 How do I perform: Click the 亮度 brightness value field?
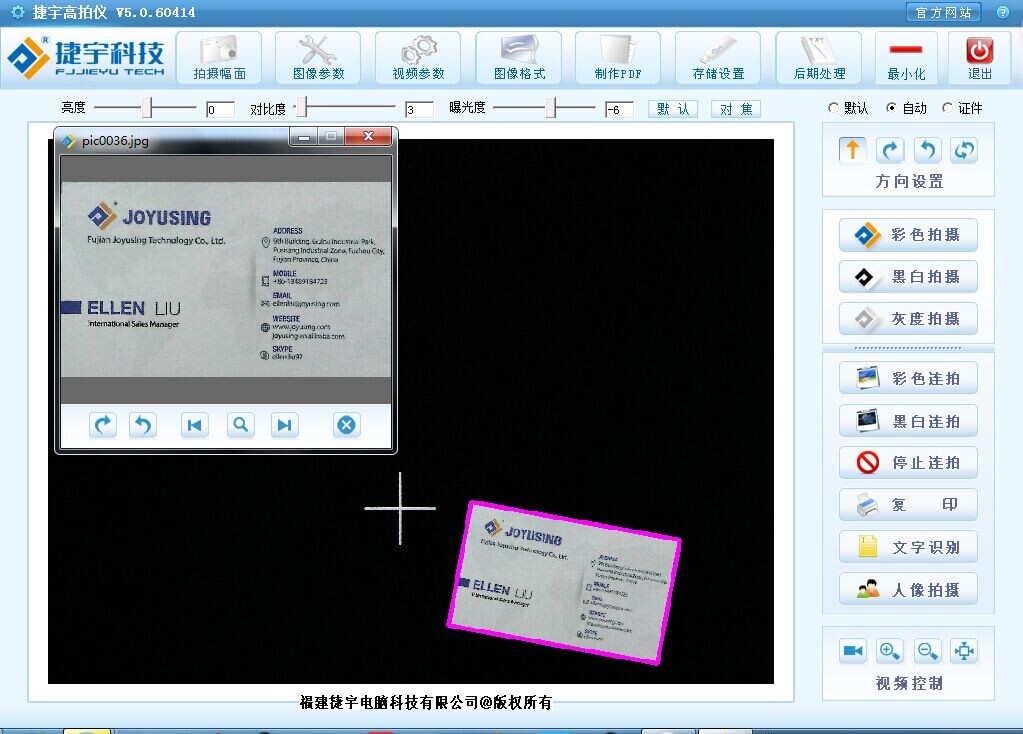[x=220, y=110]
